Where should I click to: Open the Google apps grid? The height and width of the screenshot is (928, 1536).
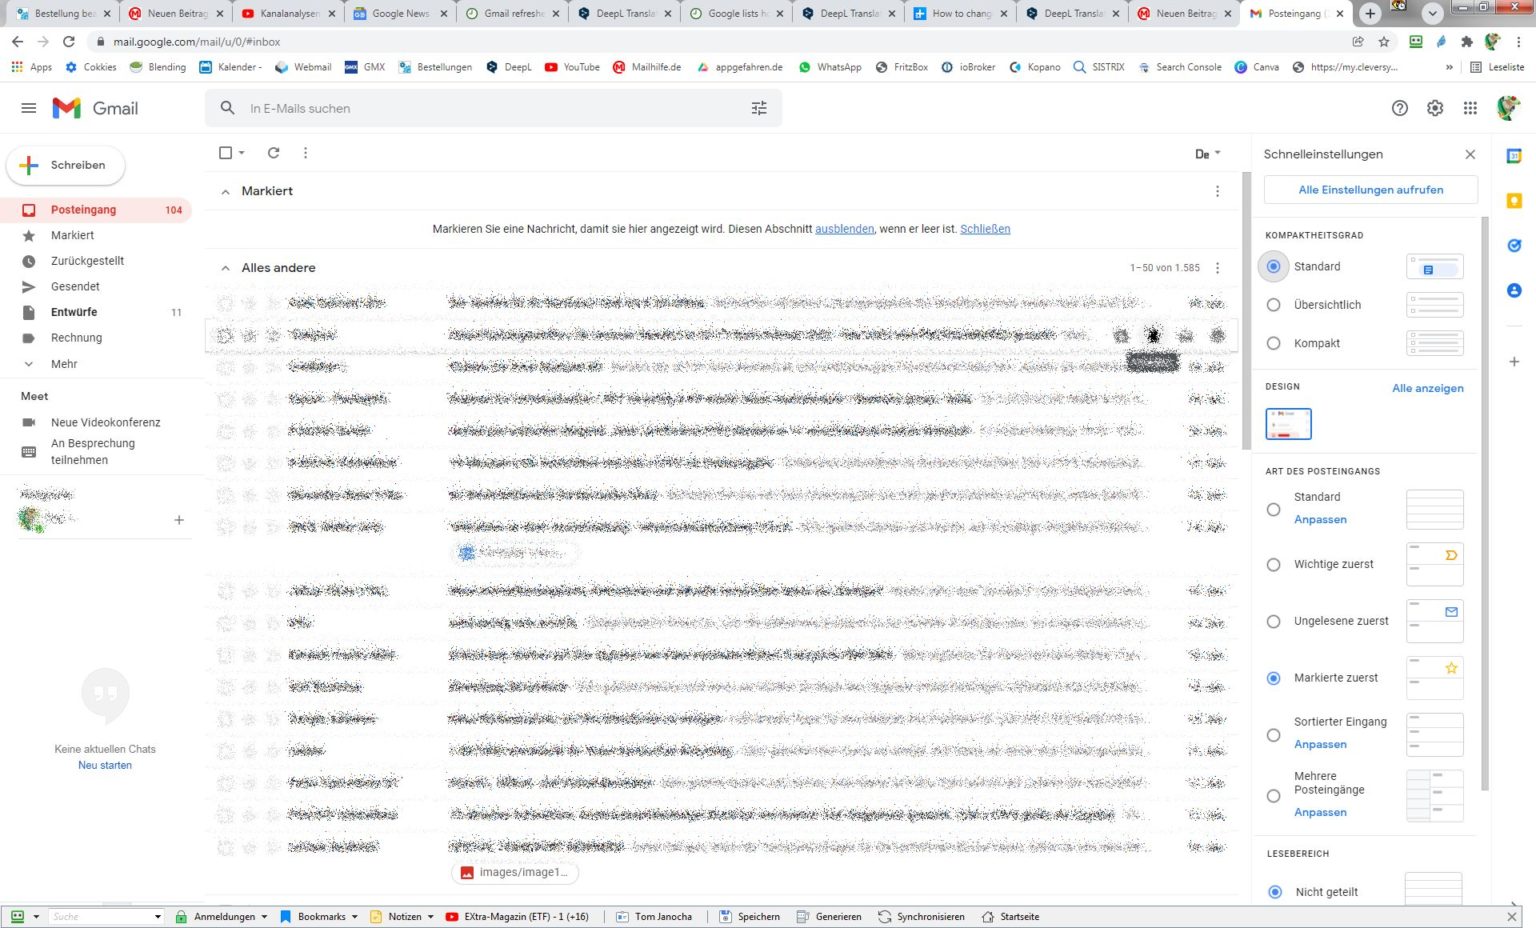point(1470,108)
